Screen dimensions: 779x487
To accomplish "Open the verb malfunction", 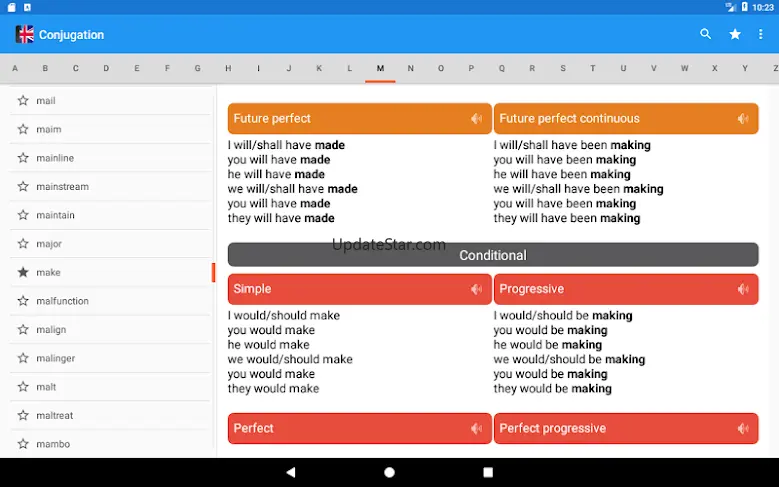I will click(x=63, y=301).
